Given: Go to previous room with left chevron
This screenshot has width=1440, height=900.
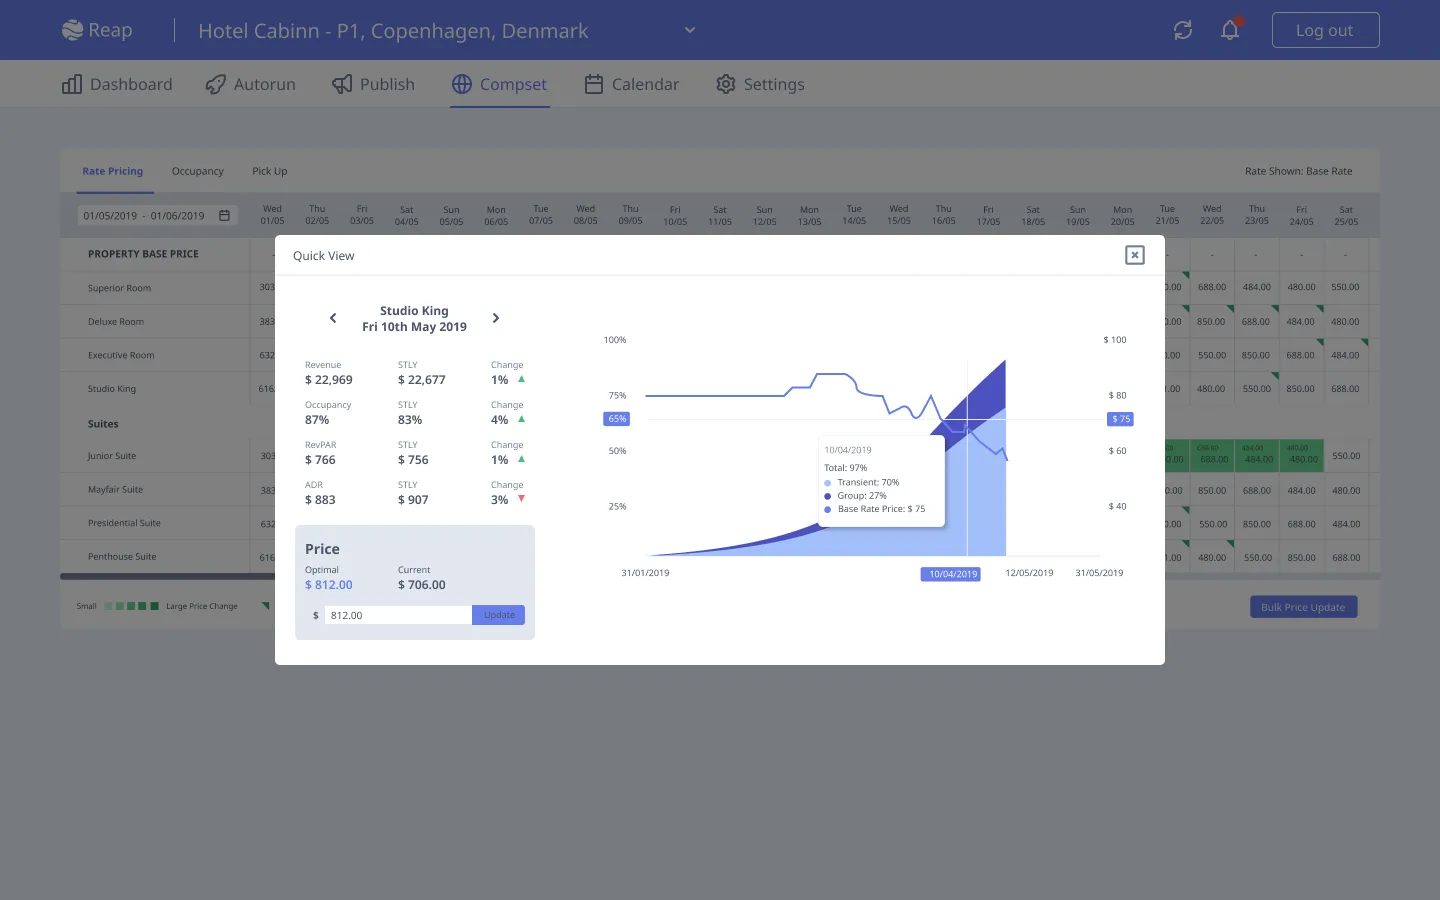Looking at the screenshot, I should 333,318.
